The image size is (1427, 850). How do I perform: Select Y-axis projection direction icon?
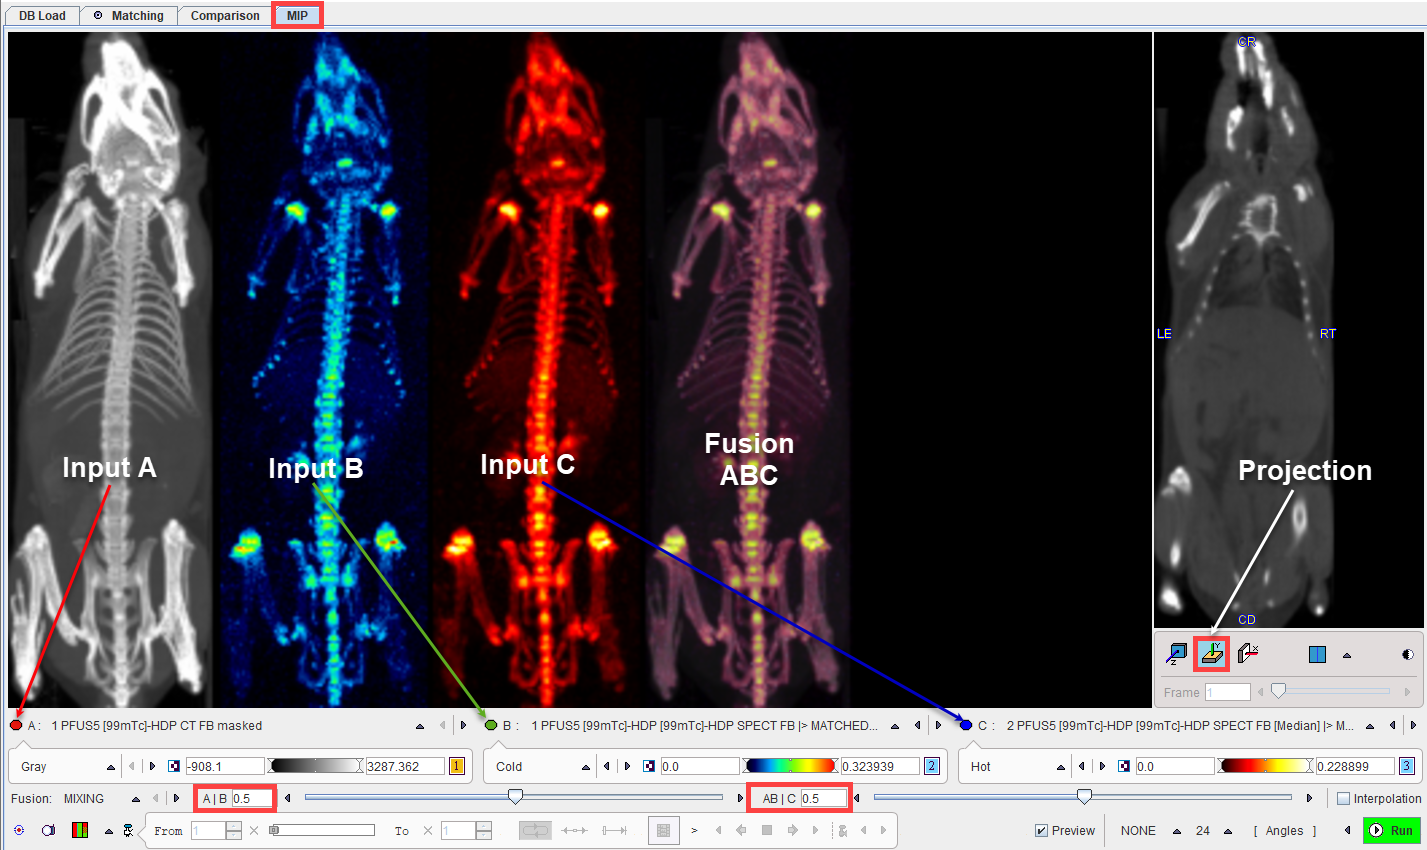(x=1212, y=654)
